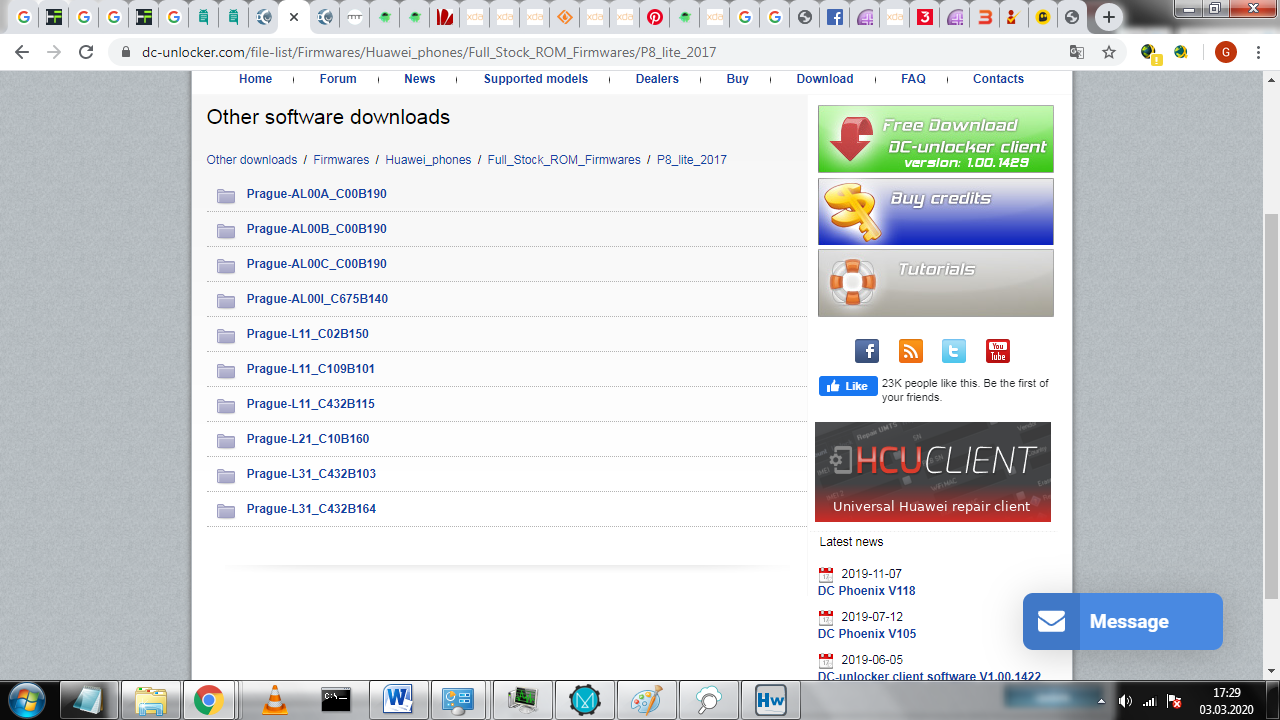Screen dimensions: 1280x720
Task: Click folder icon beside Prague-AL00C_C00B190
Action: point(226,266)
